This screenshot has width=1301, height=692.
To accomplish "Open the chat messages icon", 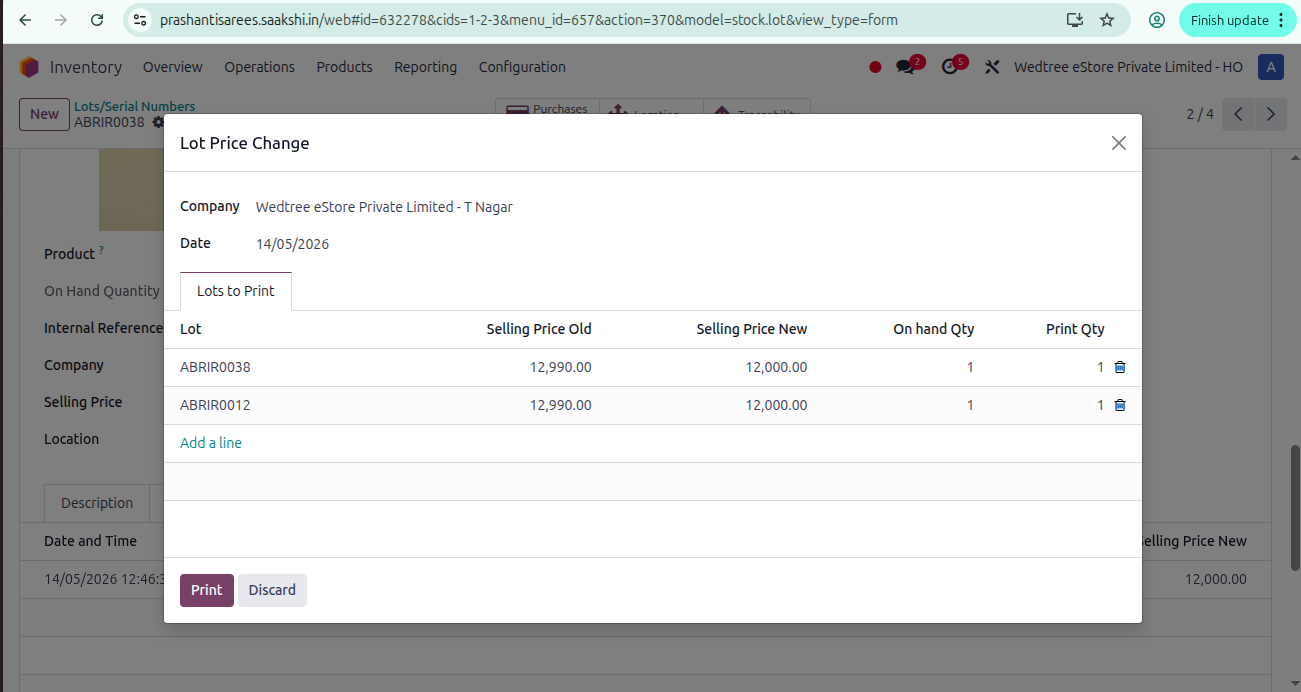I will click(906, 67).
